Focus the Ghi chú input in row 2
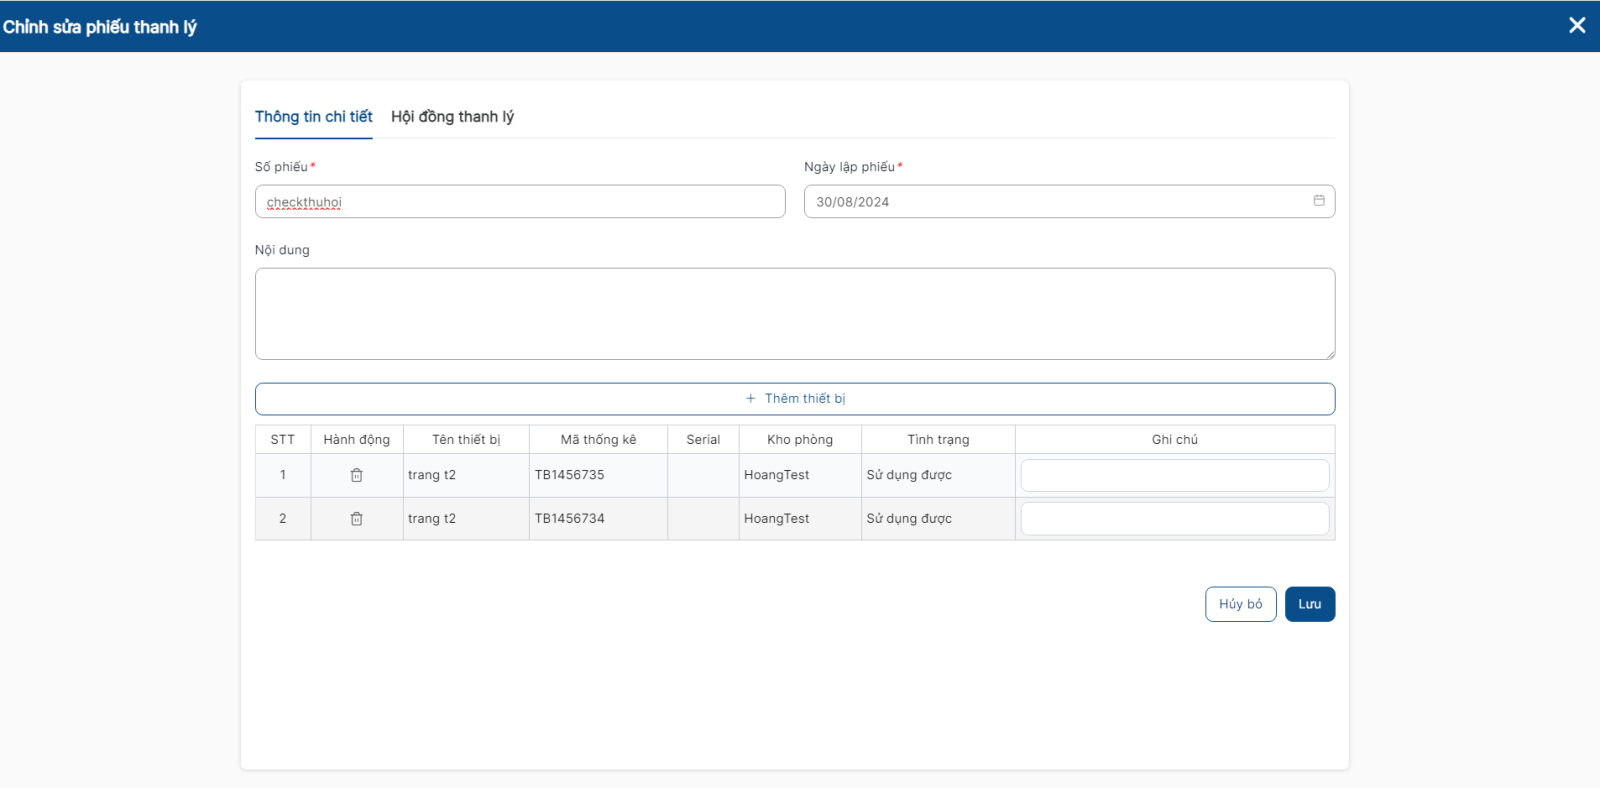This screenshot has height=788, width=1600. (1174, 519)
